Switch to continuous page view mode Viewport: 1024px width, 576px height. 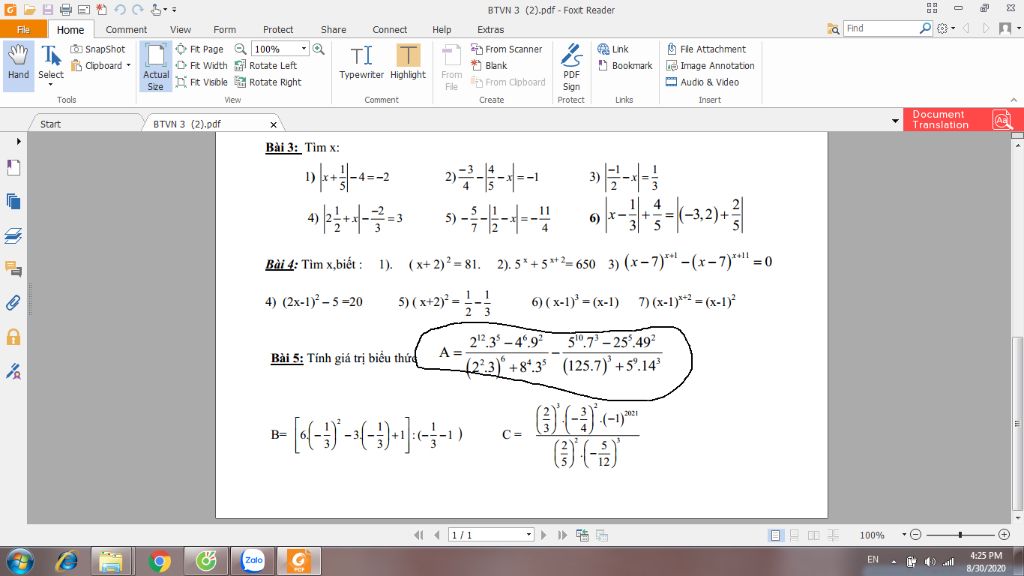click(x=794, y=535)
